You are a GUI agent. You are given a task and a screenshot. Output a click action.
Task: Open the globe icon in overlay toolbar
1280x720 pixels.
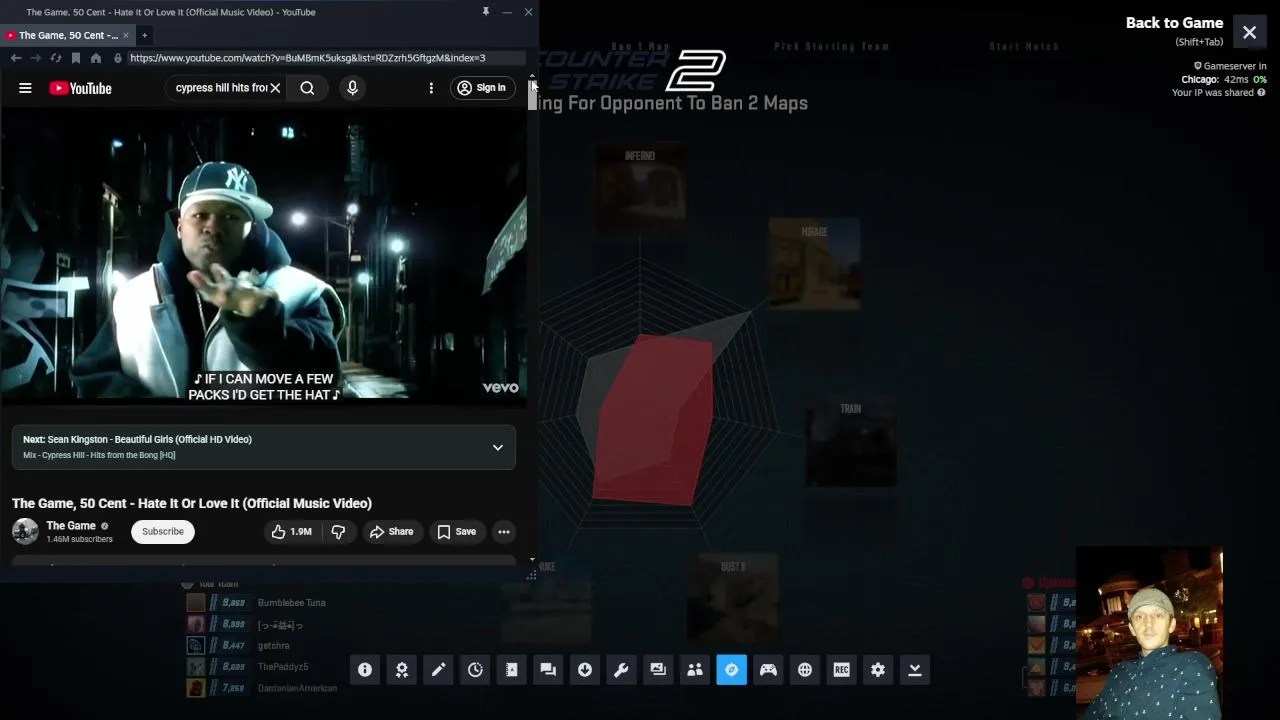click(805, 670)
